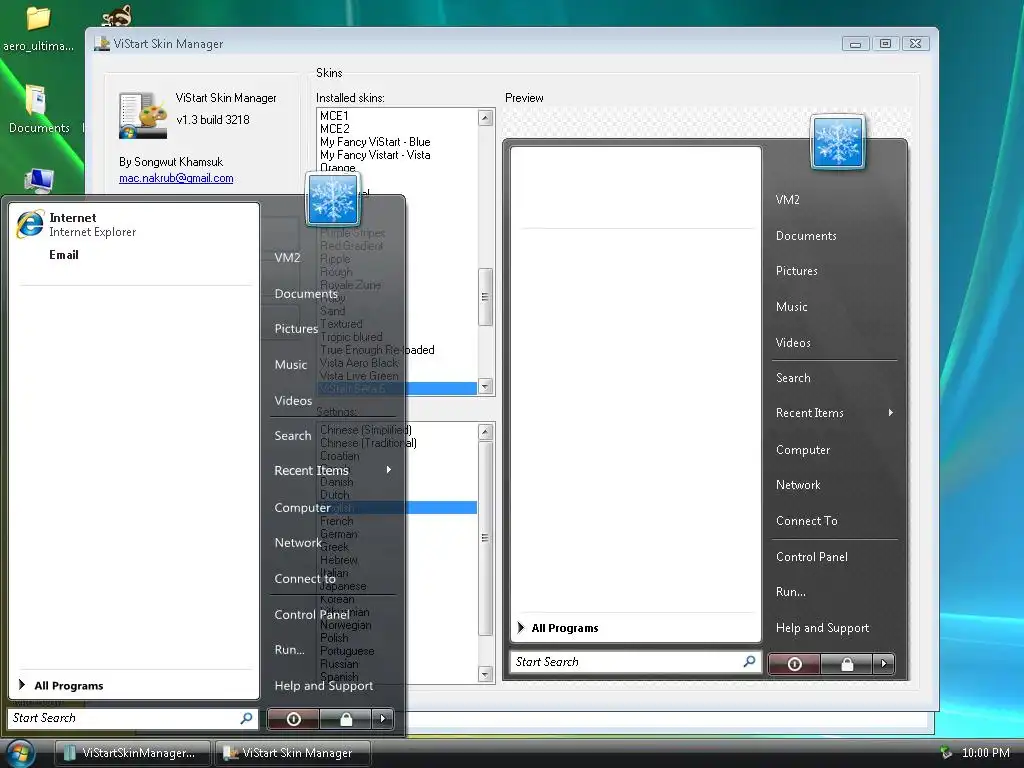This screenshot has height=768, width=1024.
Task: Select the Polish language
Action: coord(334,638)
